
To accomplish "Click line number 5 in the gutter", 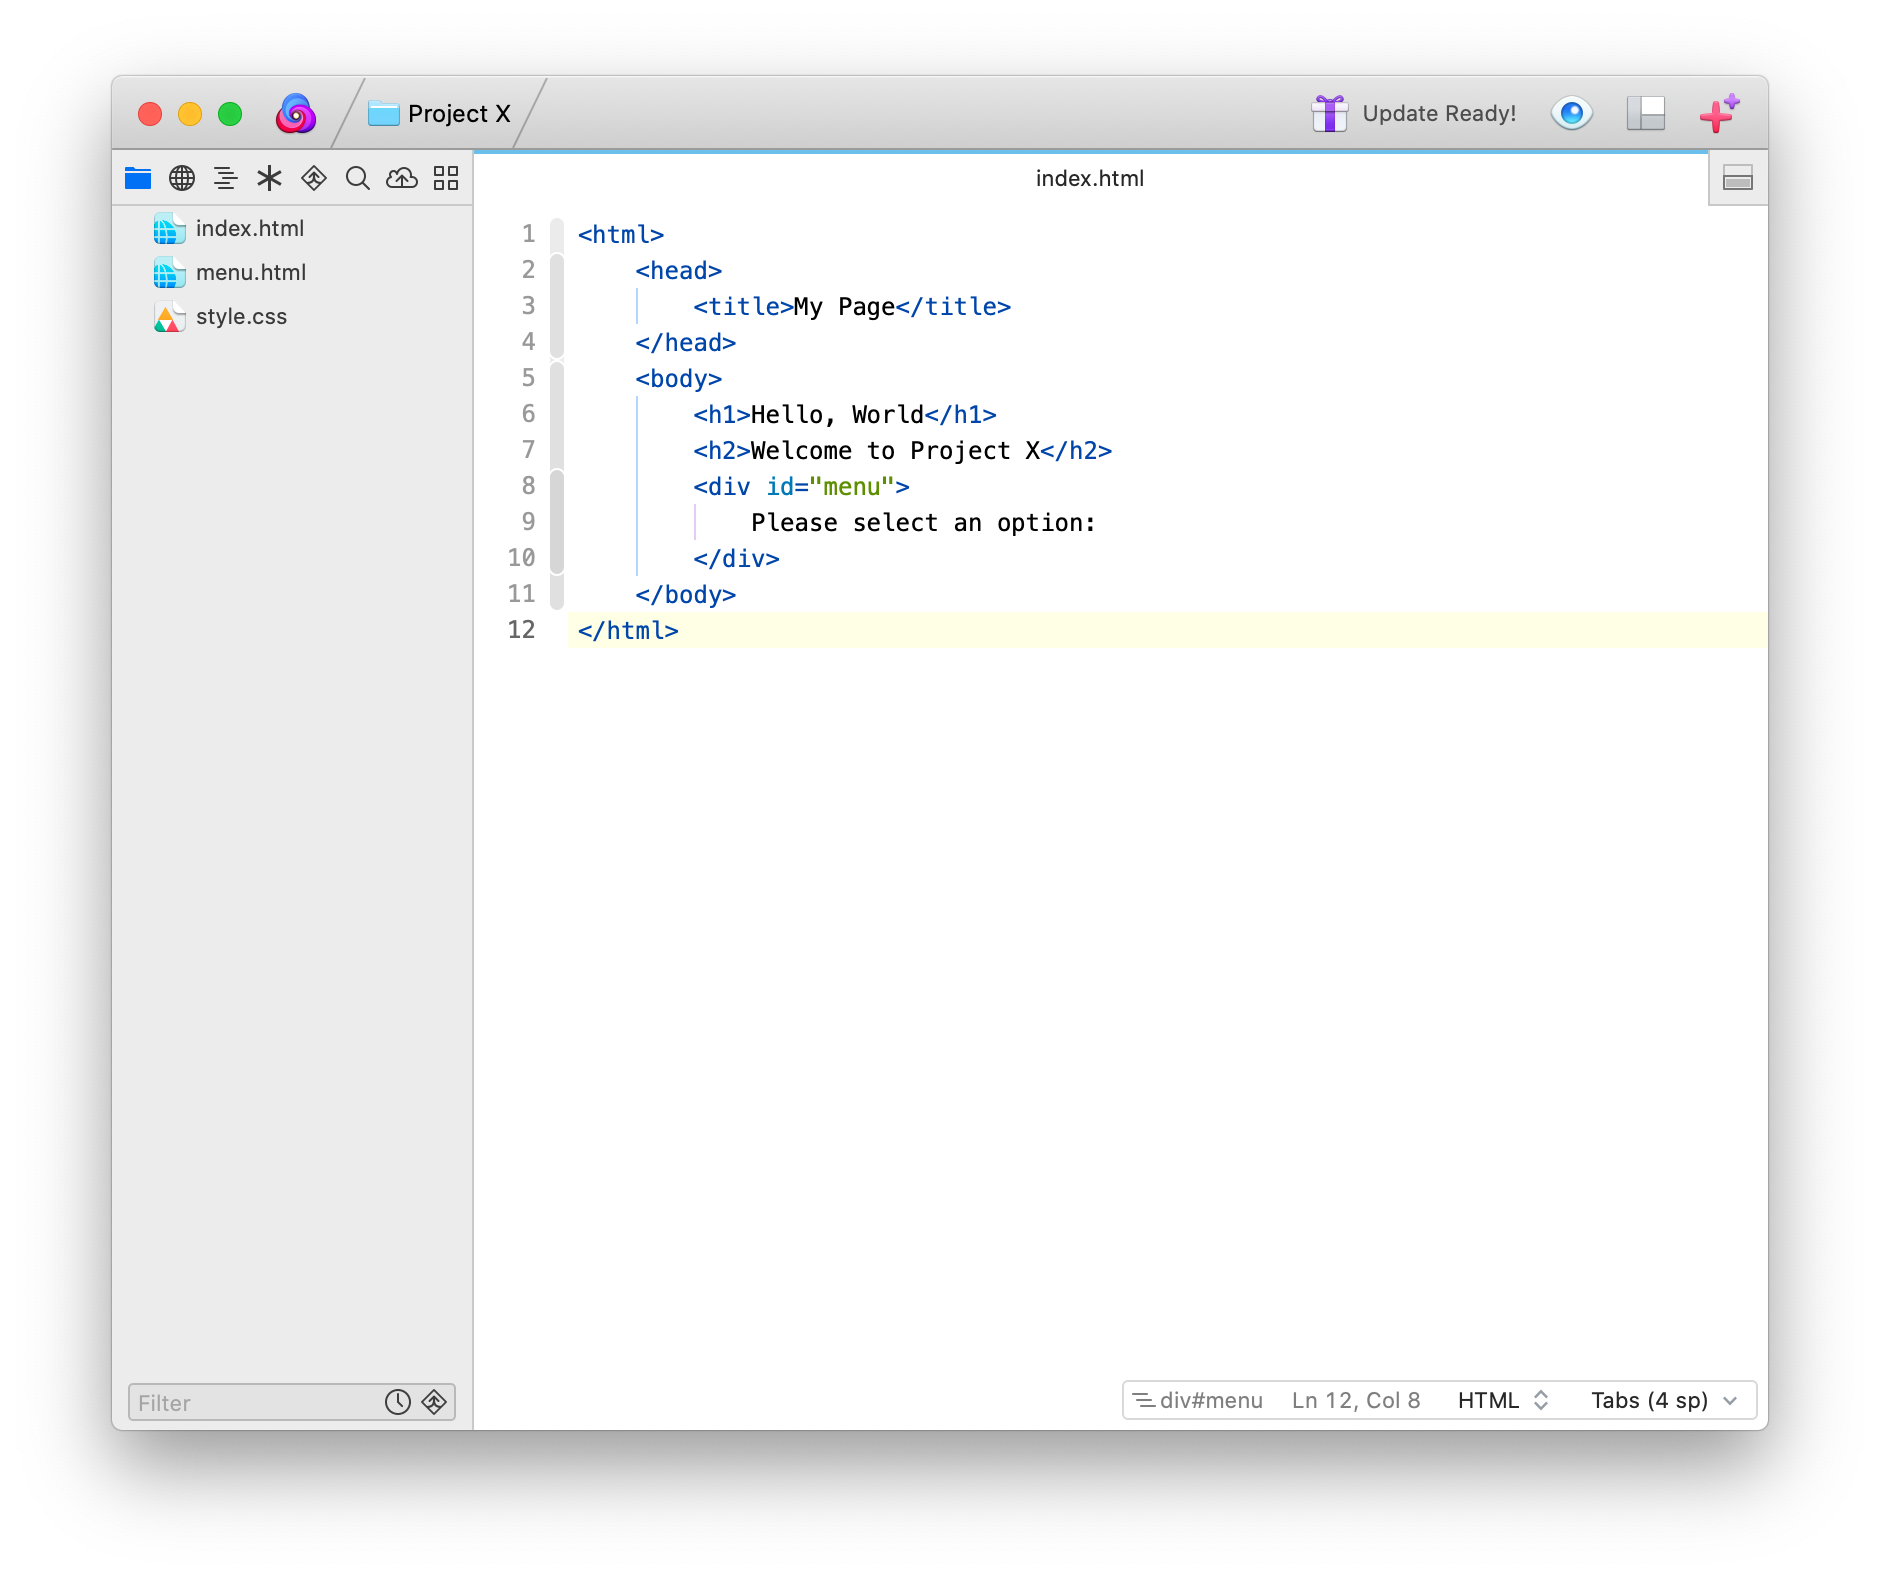I will (x=528, y=378).
